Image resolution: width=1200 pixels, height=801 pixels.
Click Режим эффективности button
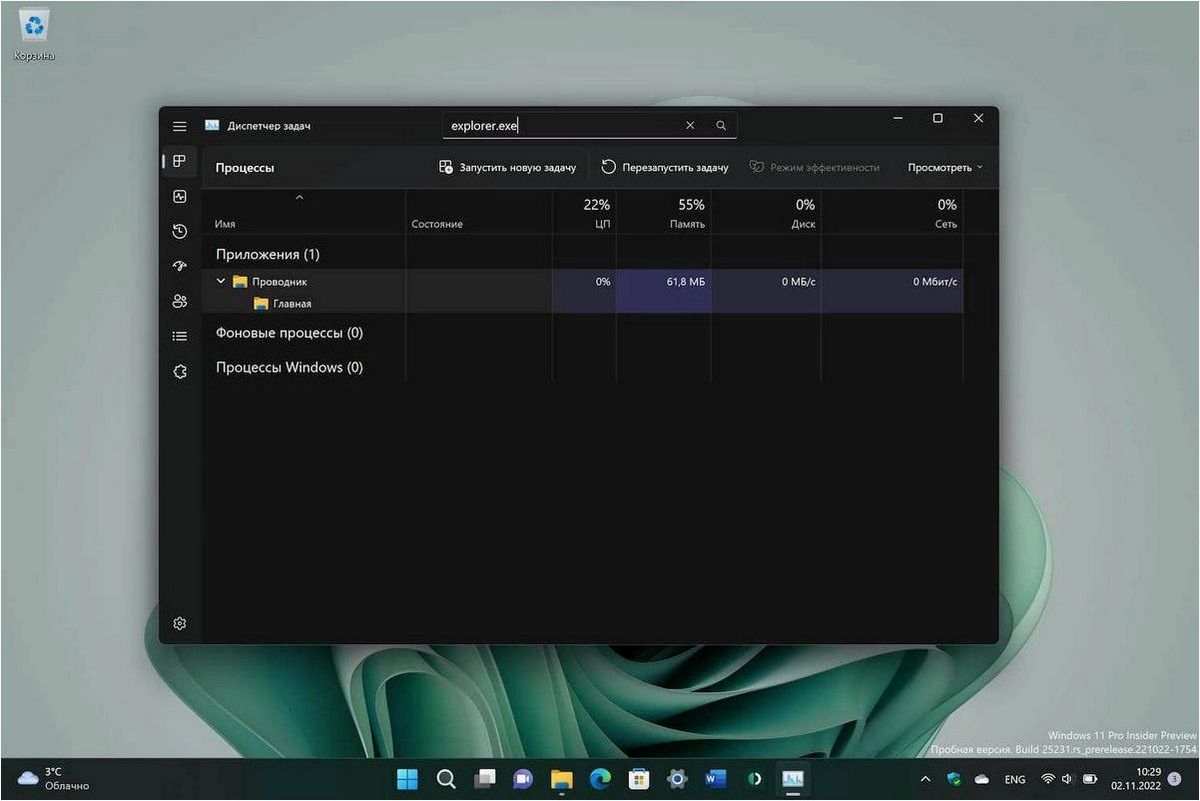815,167
